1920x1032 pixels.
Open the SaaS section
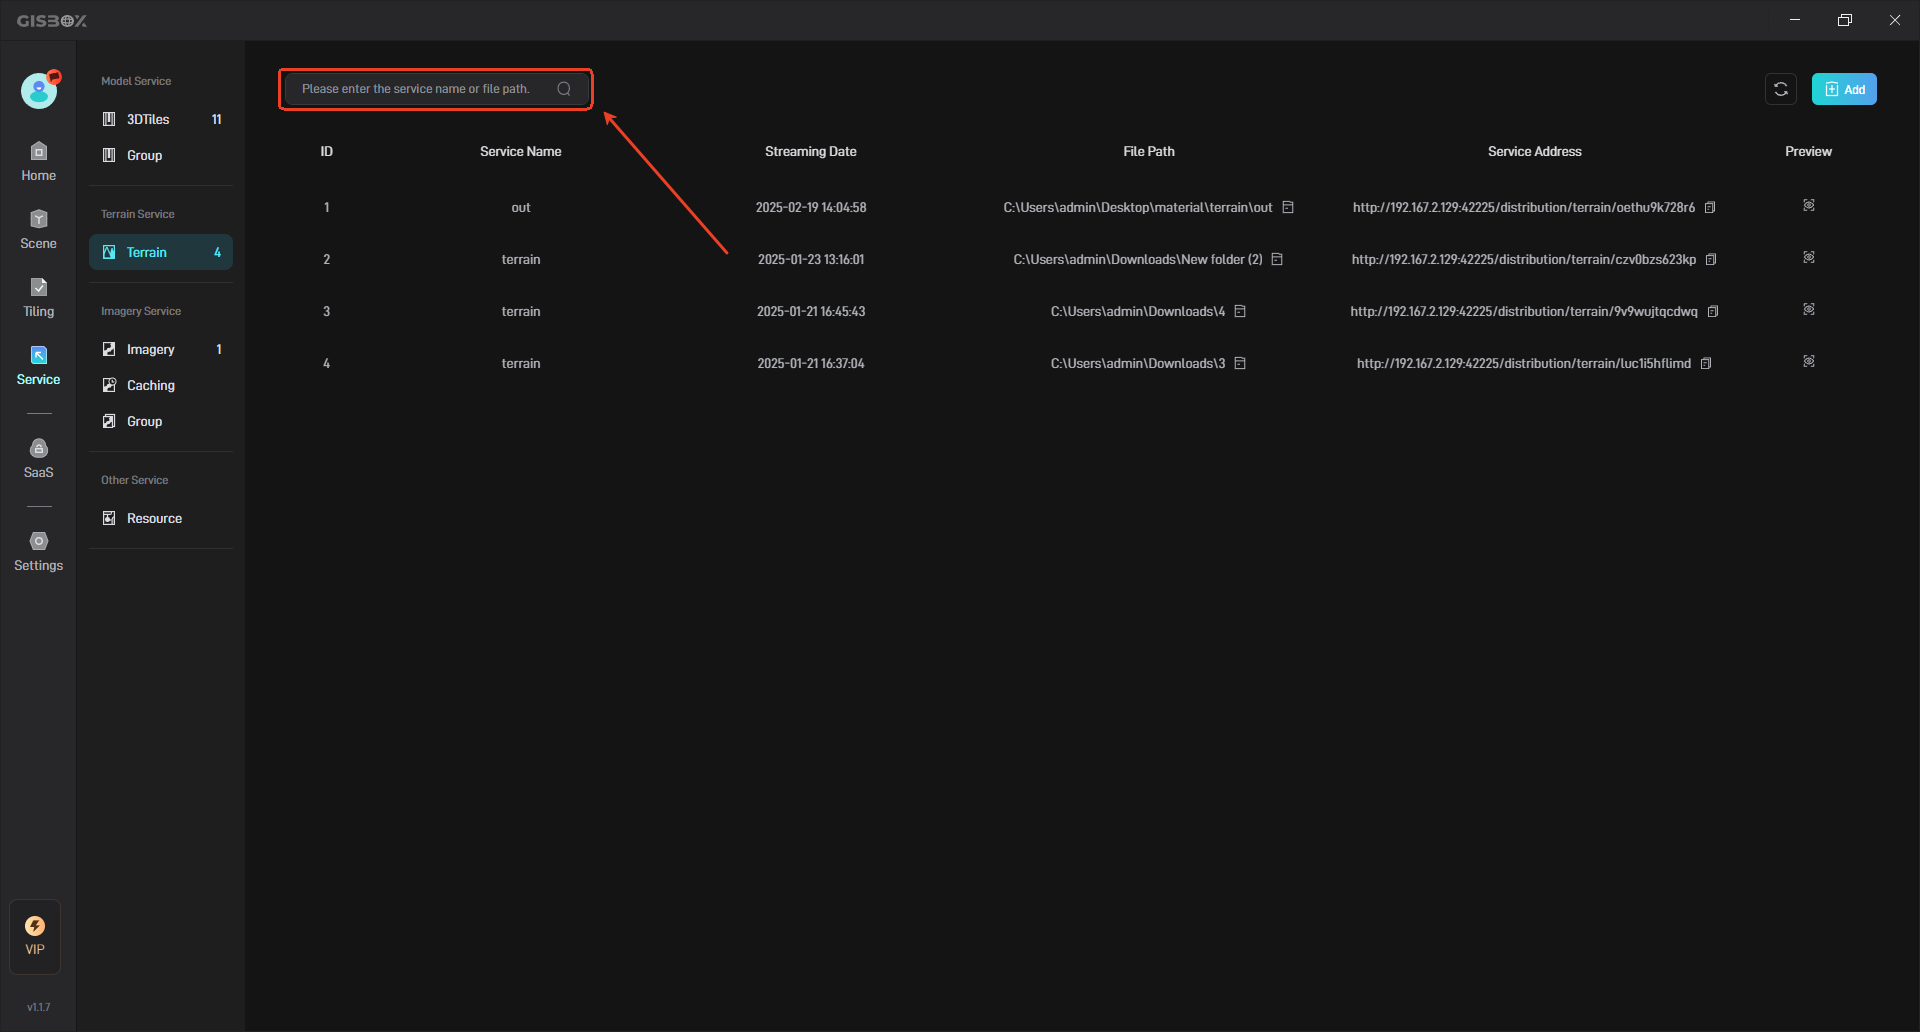coord(38,458)
